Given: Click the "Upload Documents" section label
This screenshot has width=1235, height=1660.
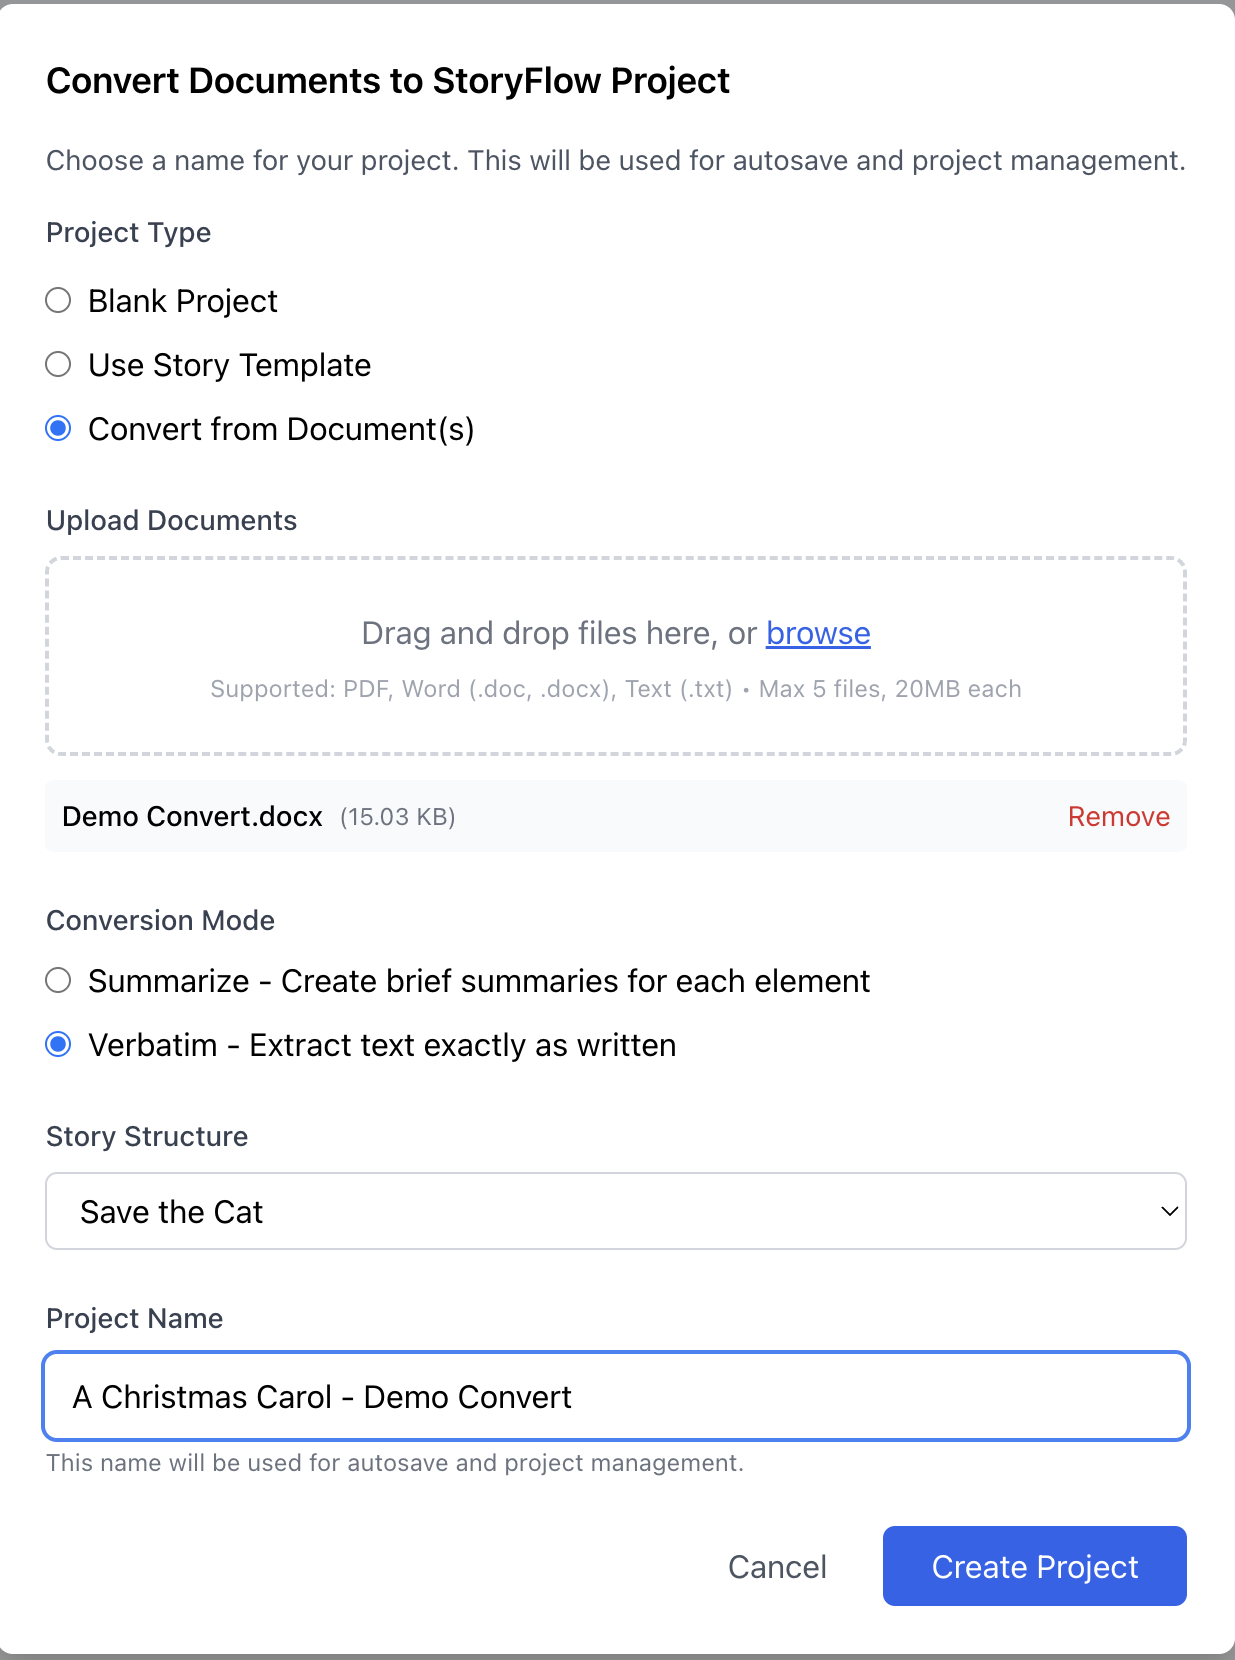Looking at the screenshot, I should pos(170,520).
